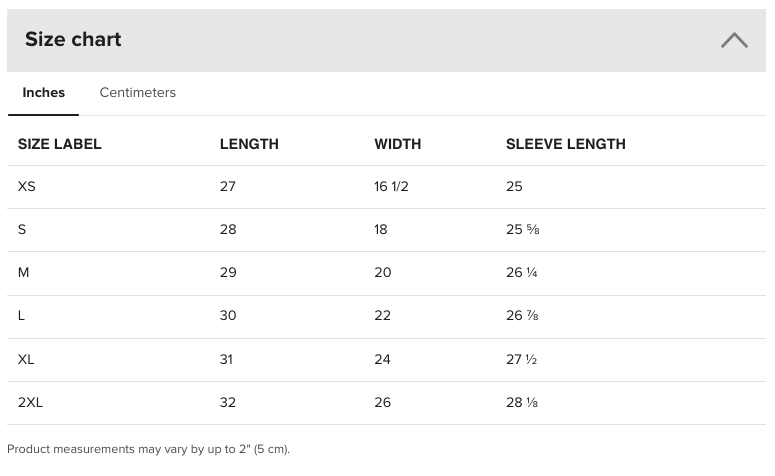Click the SIZE LABEL column header
This screenshot has height=476, width=775.
pos(60,144)
